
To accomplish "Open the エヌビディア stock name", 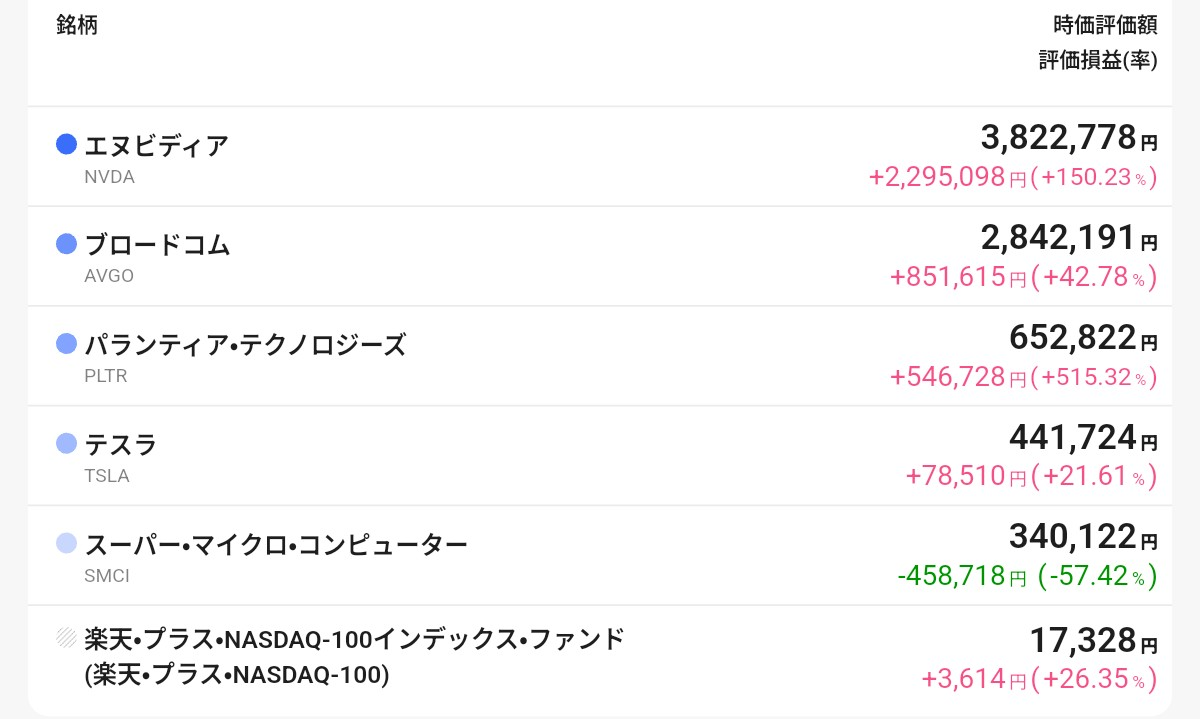I will pos(157,146).
